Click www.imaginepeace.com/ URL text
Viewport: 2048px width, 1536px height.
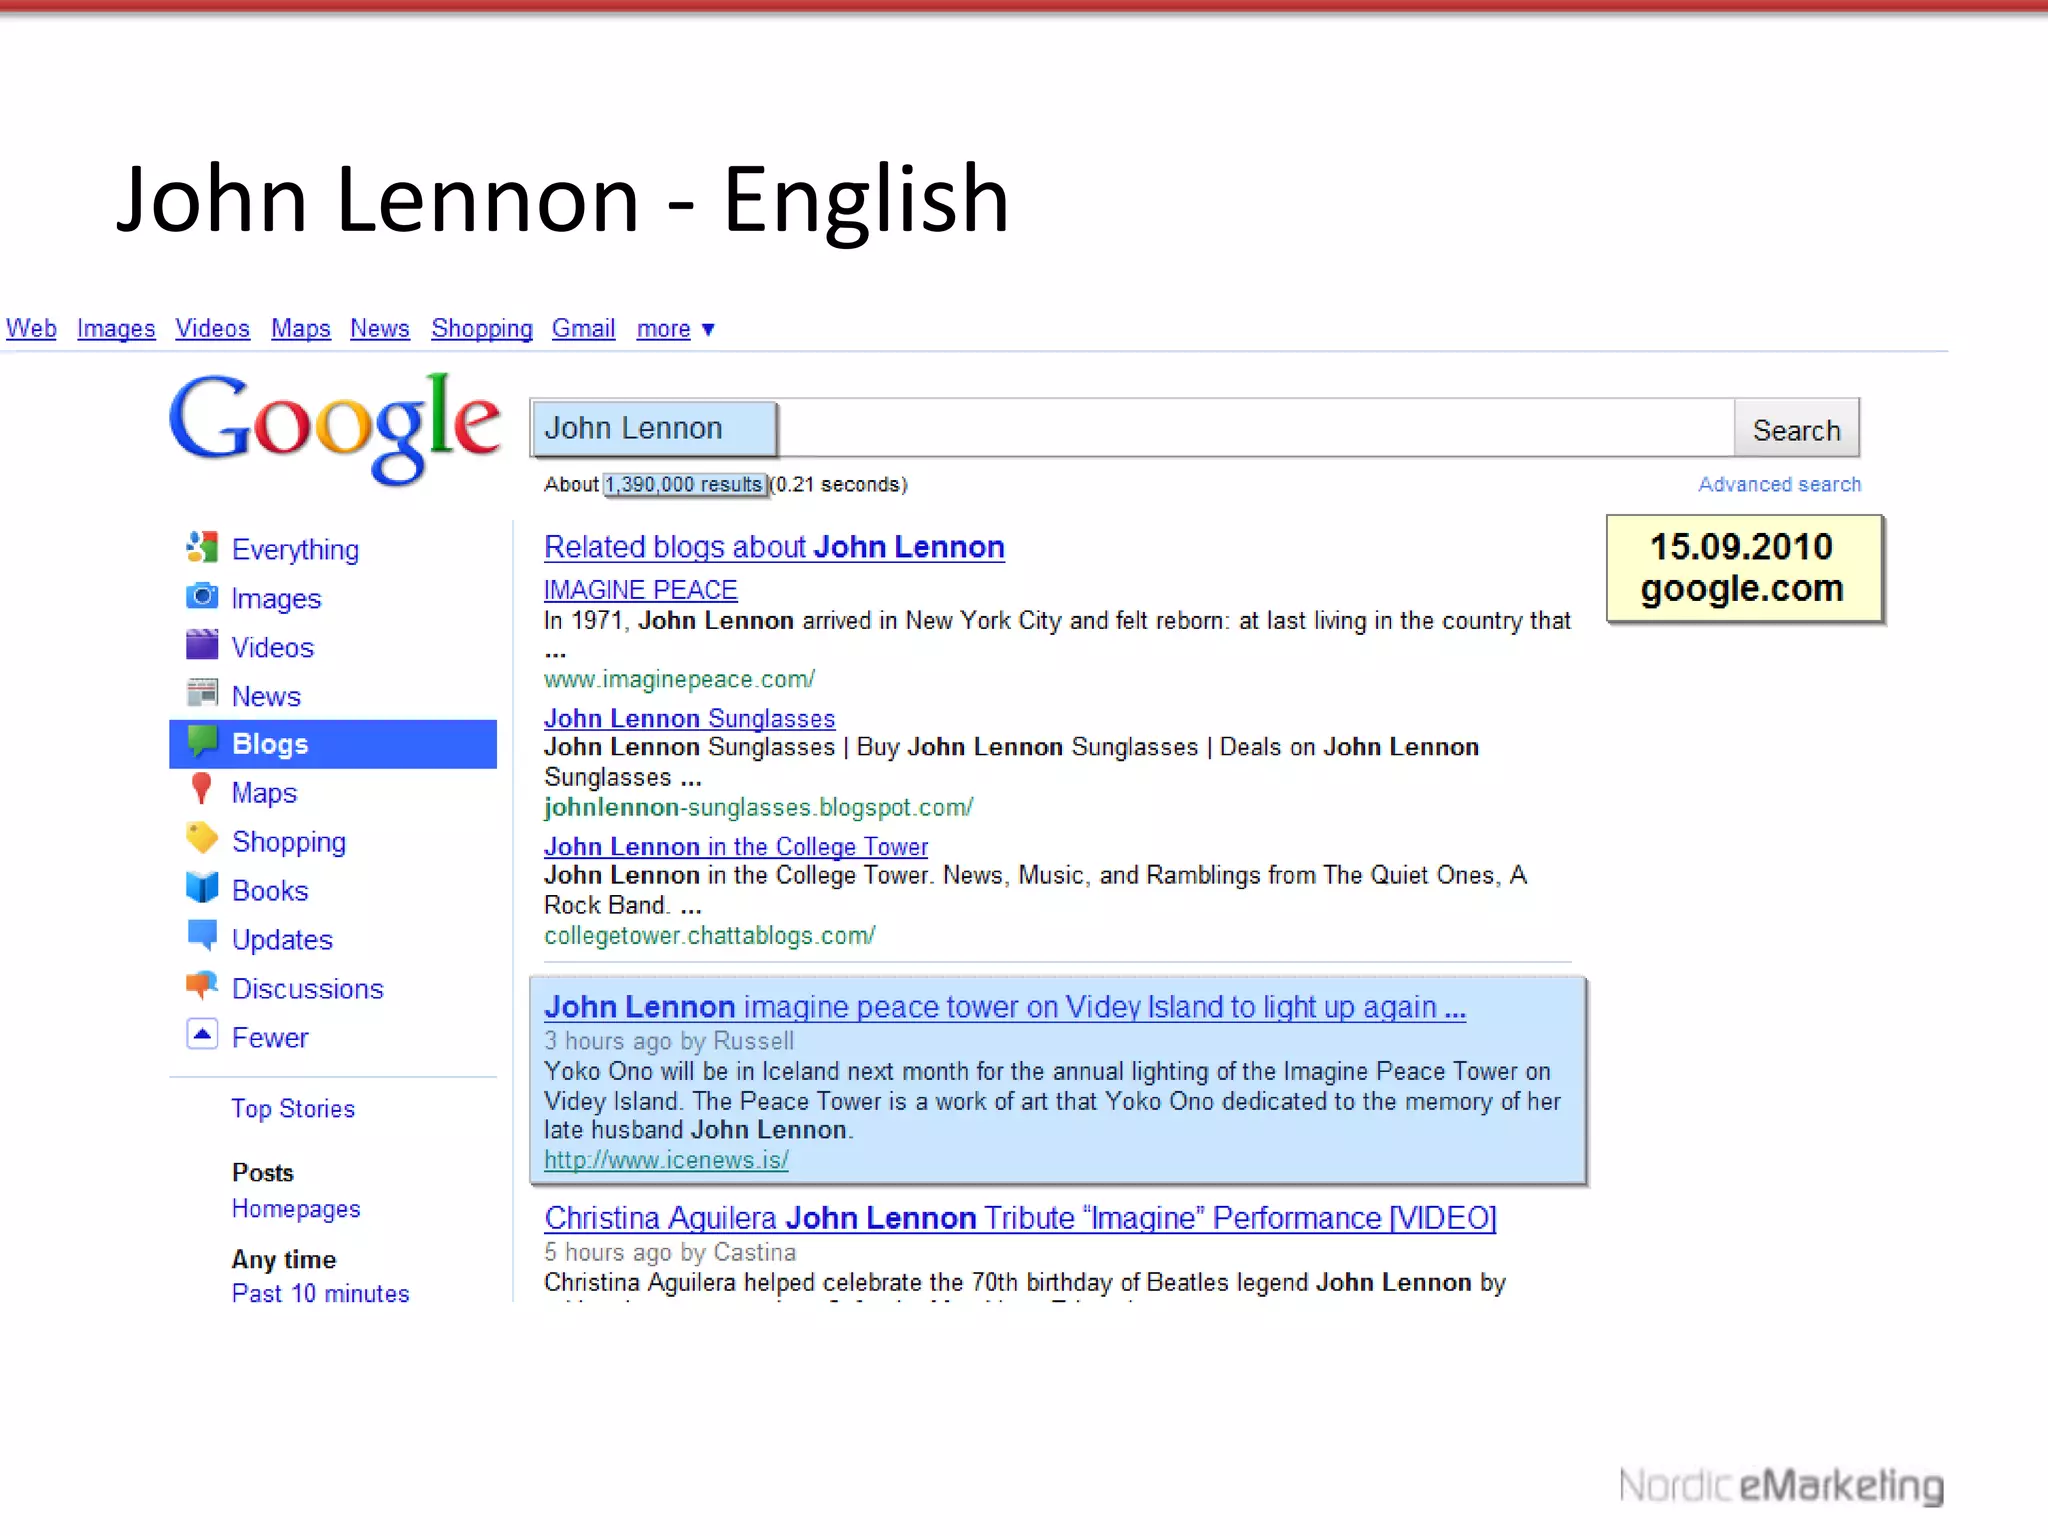(679, 680)
